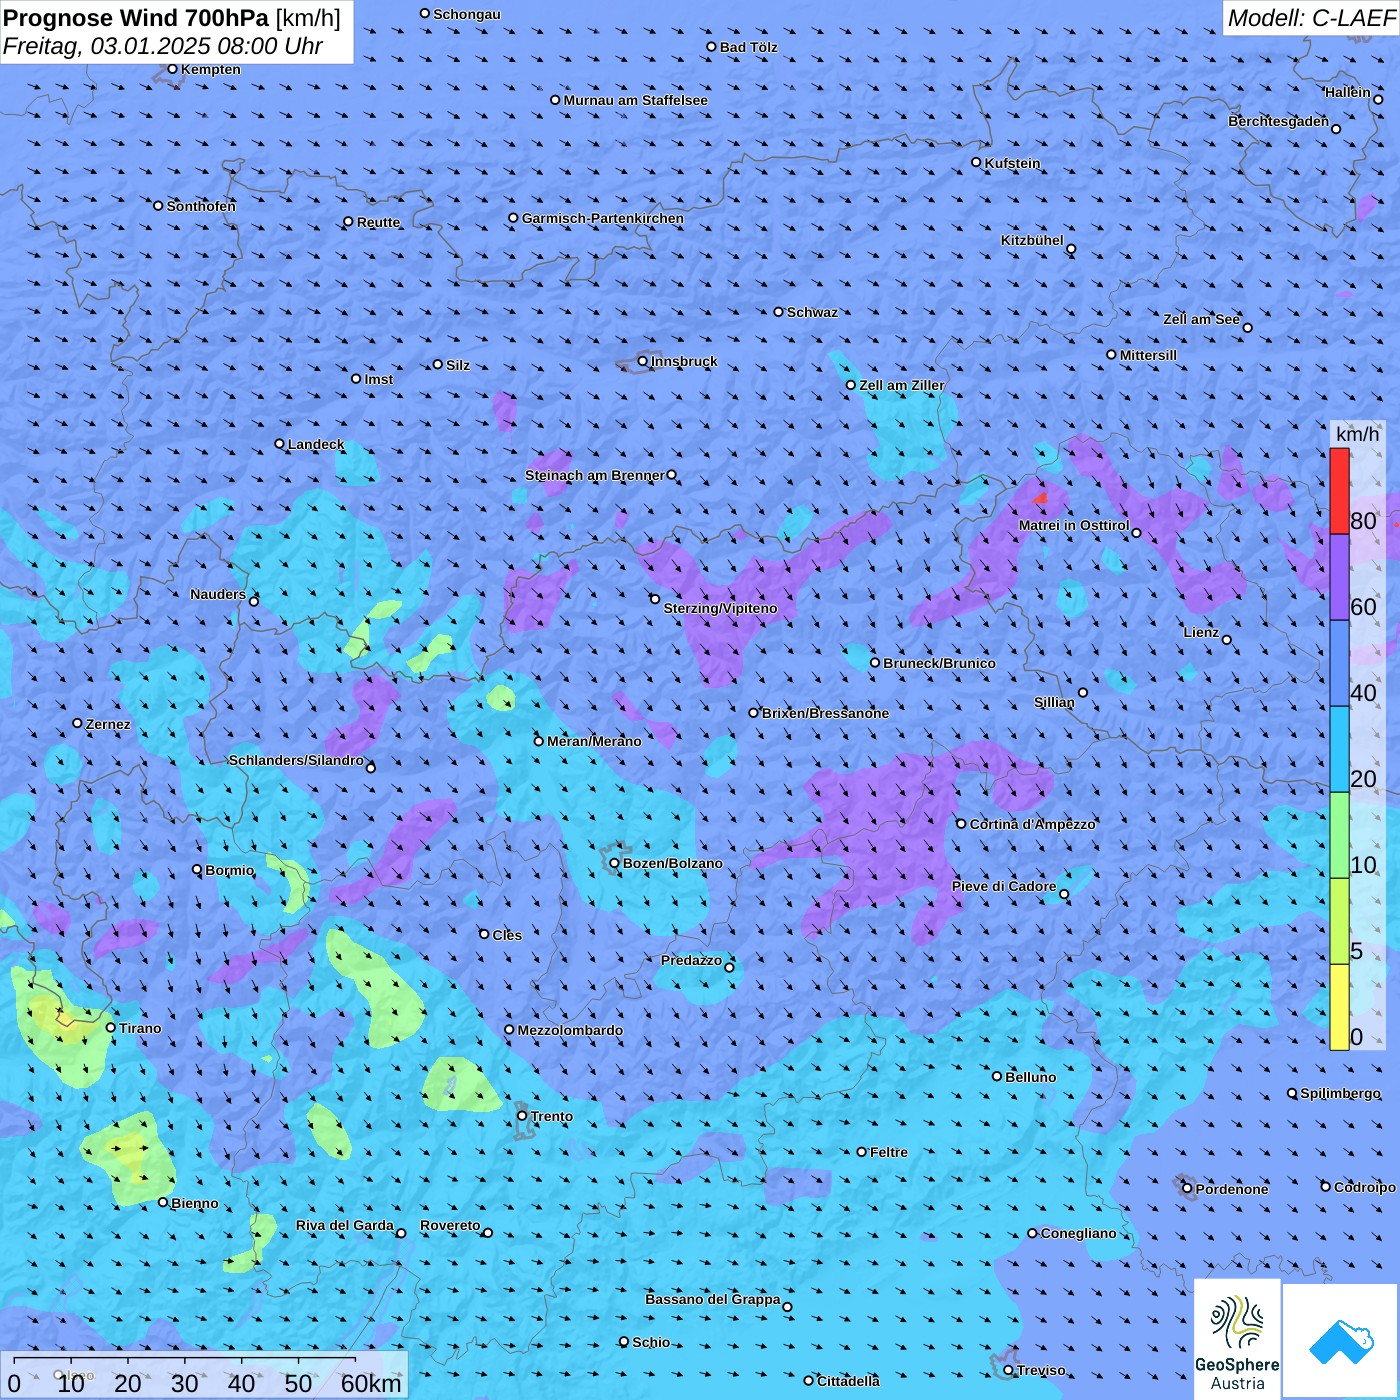Click the '60km' scale bar label
Screen dimensions: 1400x1400
(371, 1383)
